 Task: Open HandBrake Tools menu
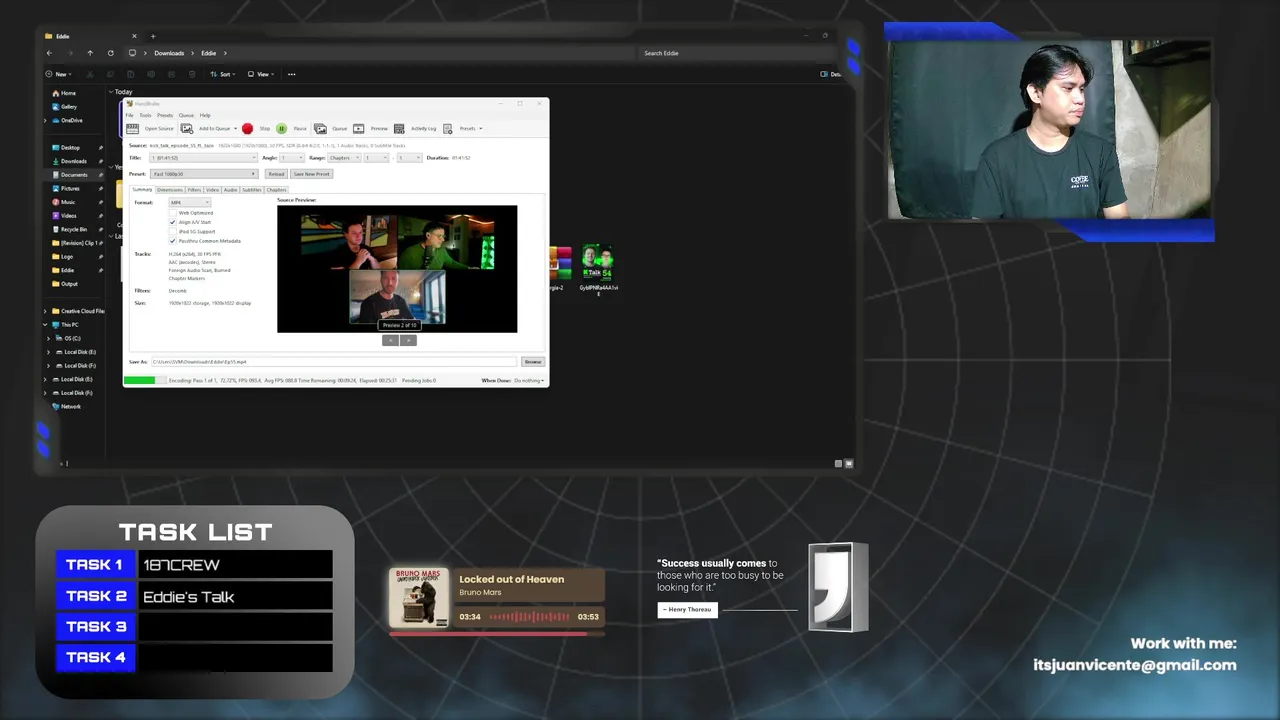pos(145,115)
